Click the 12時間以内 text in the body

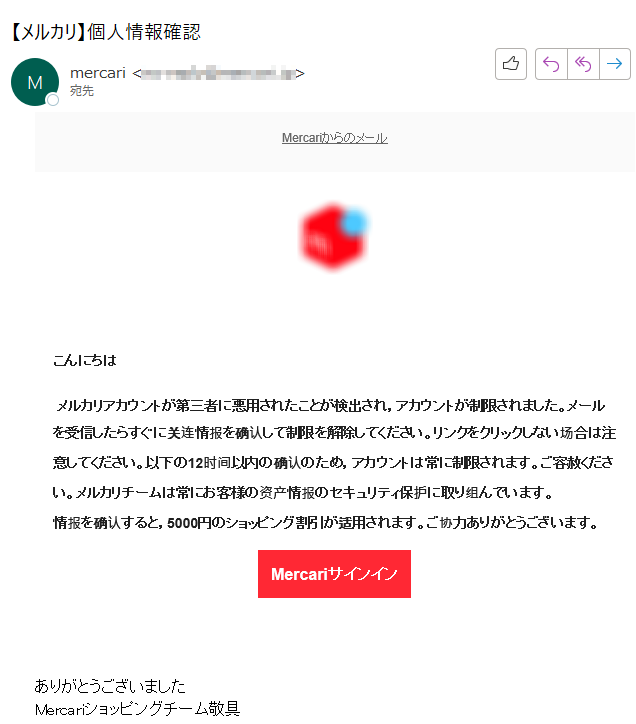point(223,463)
